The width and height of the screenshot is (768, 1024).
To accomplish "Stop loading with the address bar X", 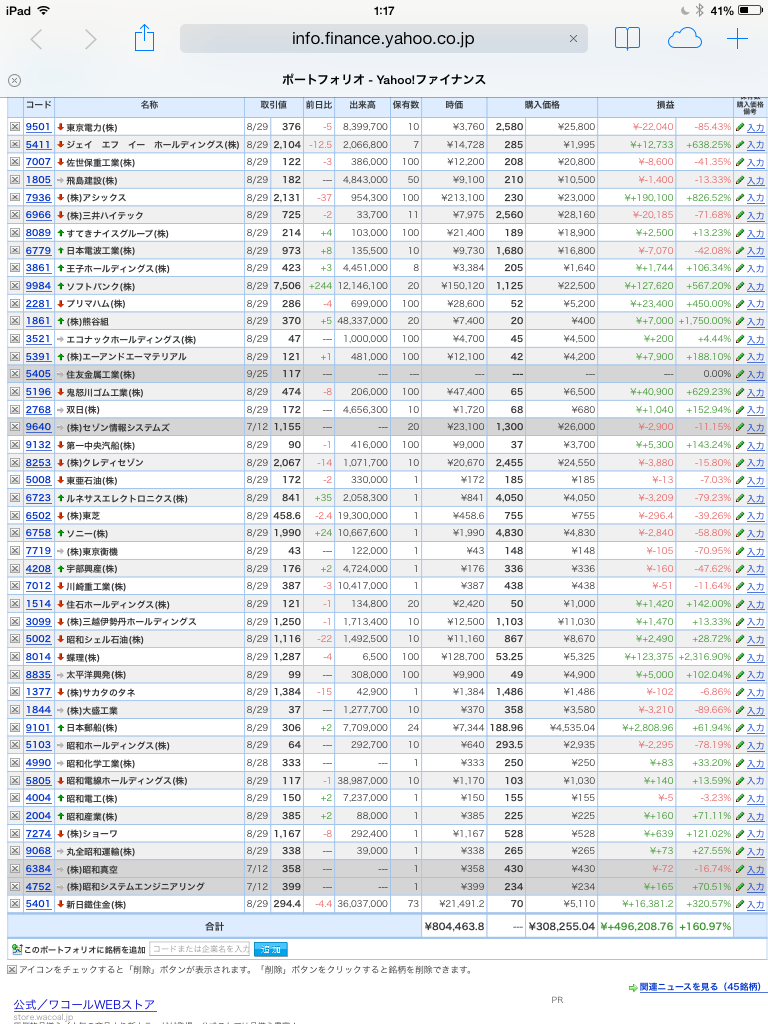I will [573, 39].
